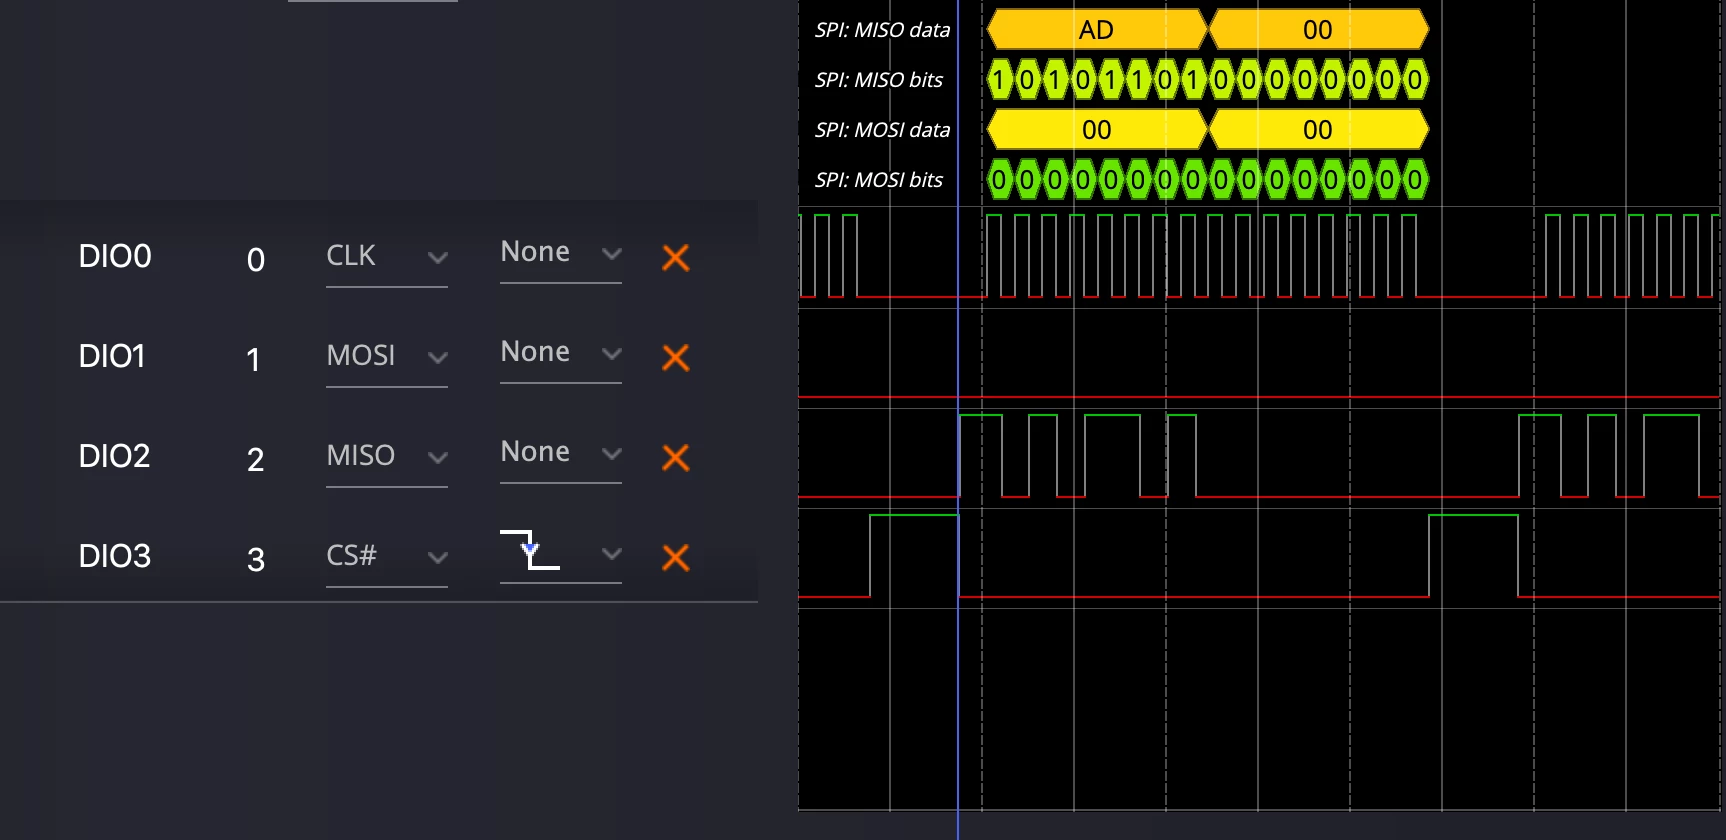Viewport: 1726px width, 840px height.
Task: Remove the DIO0 channel with its orange X
Action: [x=676, y=258]
